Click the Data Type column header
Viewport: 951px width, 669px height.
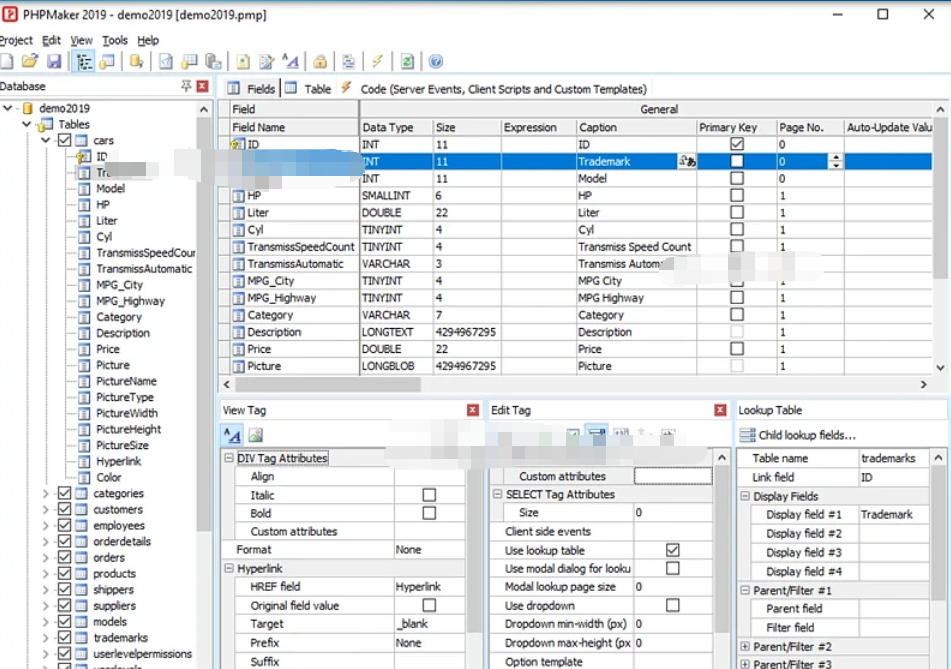pos(396,127)
